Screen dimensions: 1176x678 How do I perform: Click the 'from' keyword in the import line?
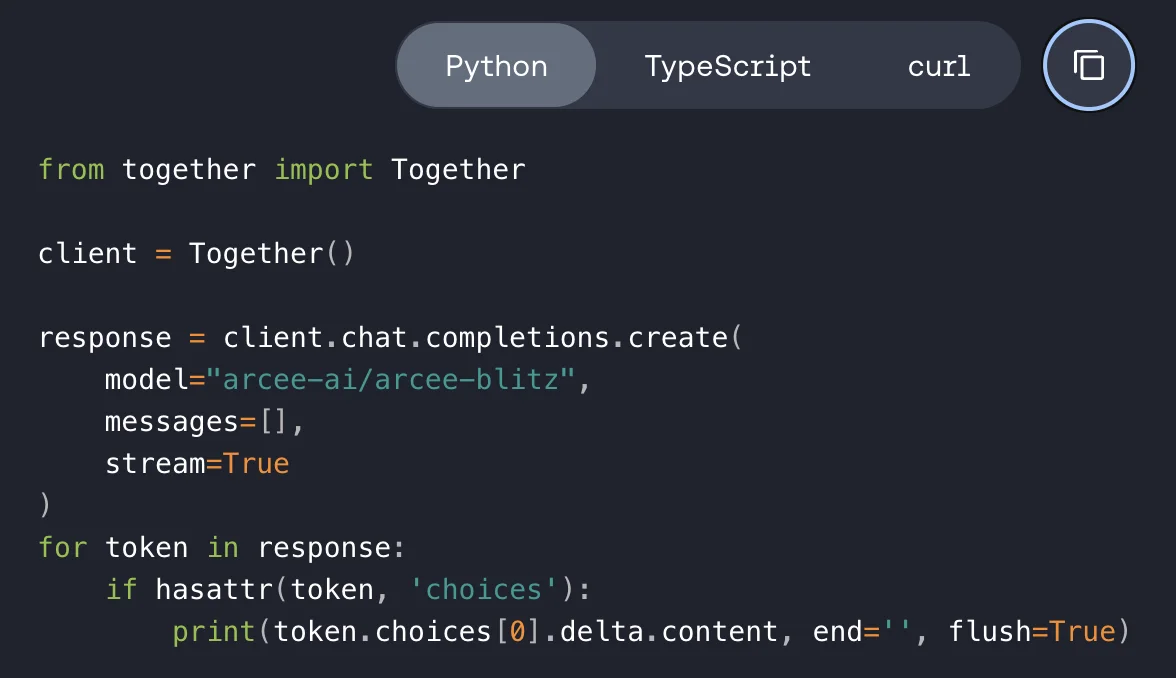pos(71,170)
